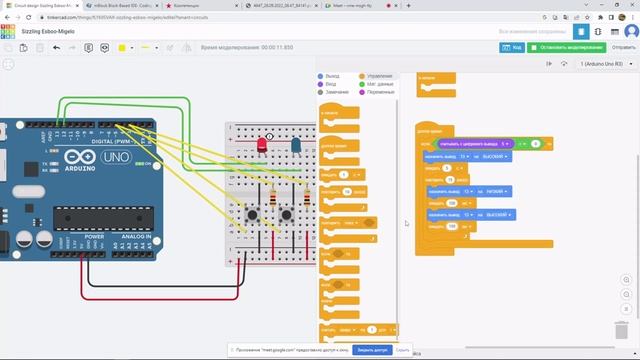Reload the browser page
The image size is (640, 360).
(29, 18)
